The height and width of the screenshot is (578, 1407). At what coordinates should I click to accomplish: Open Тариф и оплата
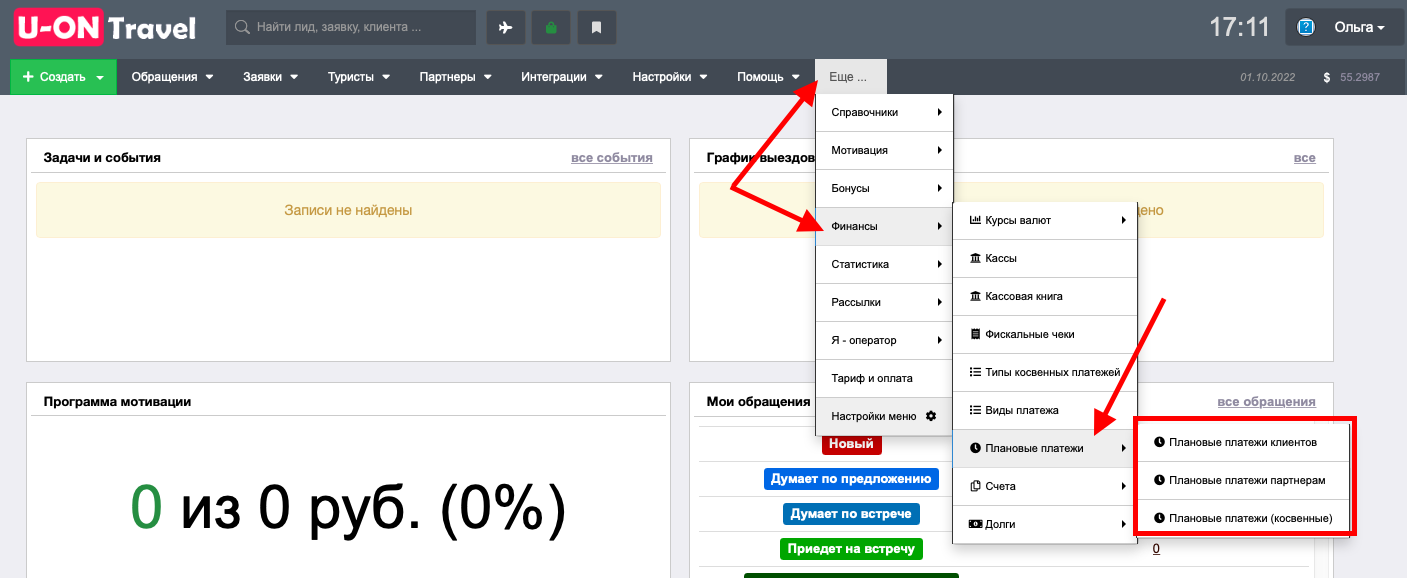[x=884, y=378]
